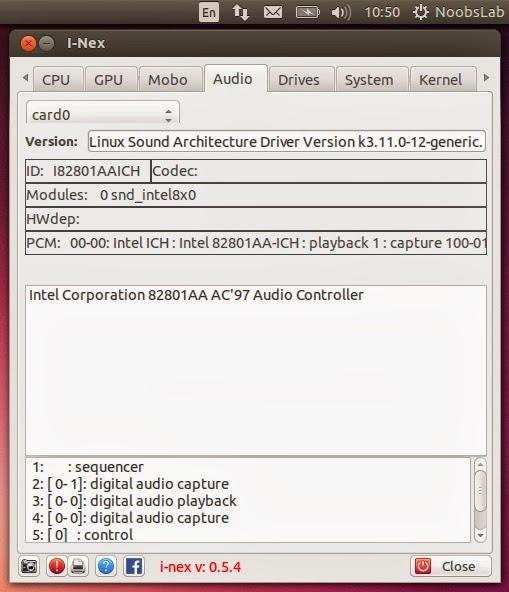Close the I-Nex window with red button

[28, 43]
